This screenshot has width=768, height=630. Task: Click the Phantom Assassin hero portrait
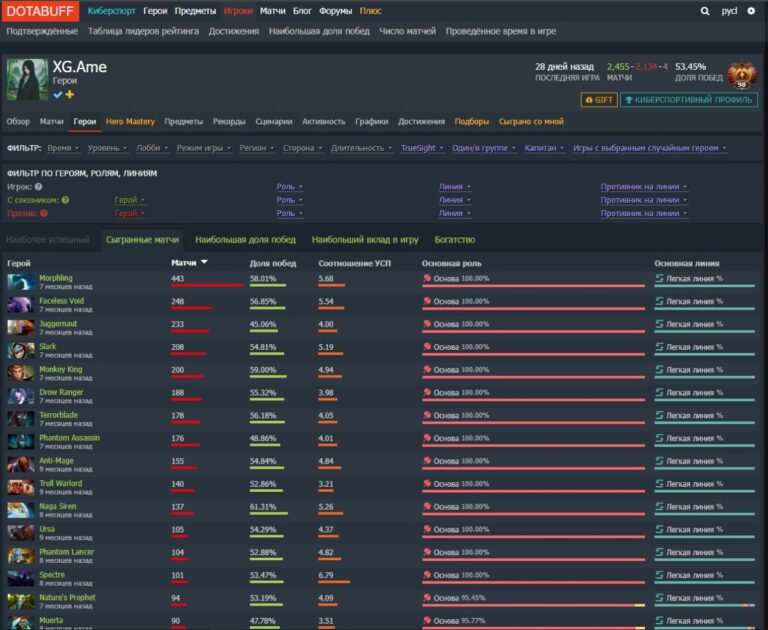[x=21, y=441]
